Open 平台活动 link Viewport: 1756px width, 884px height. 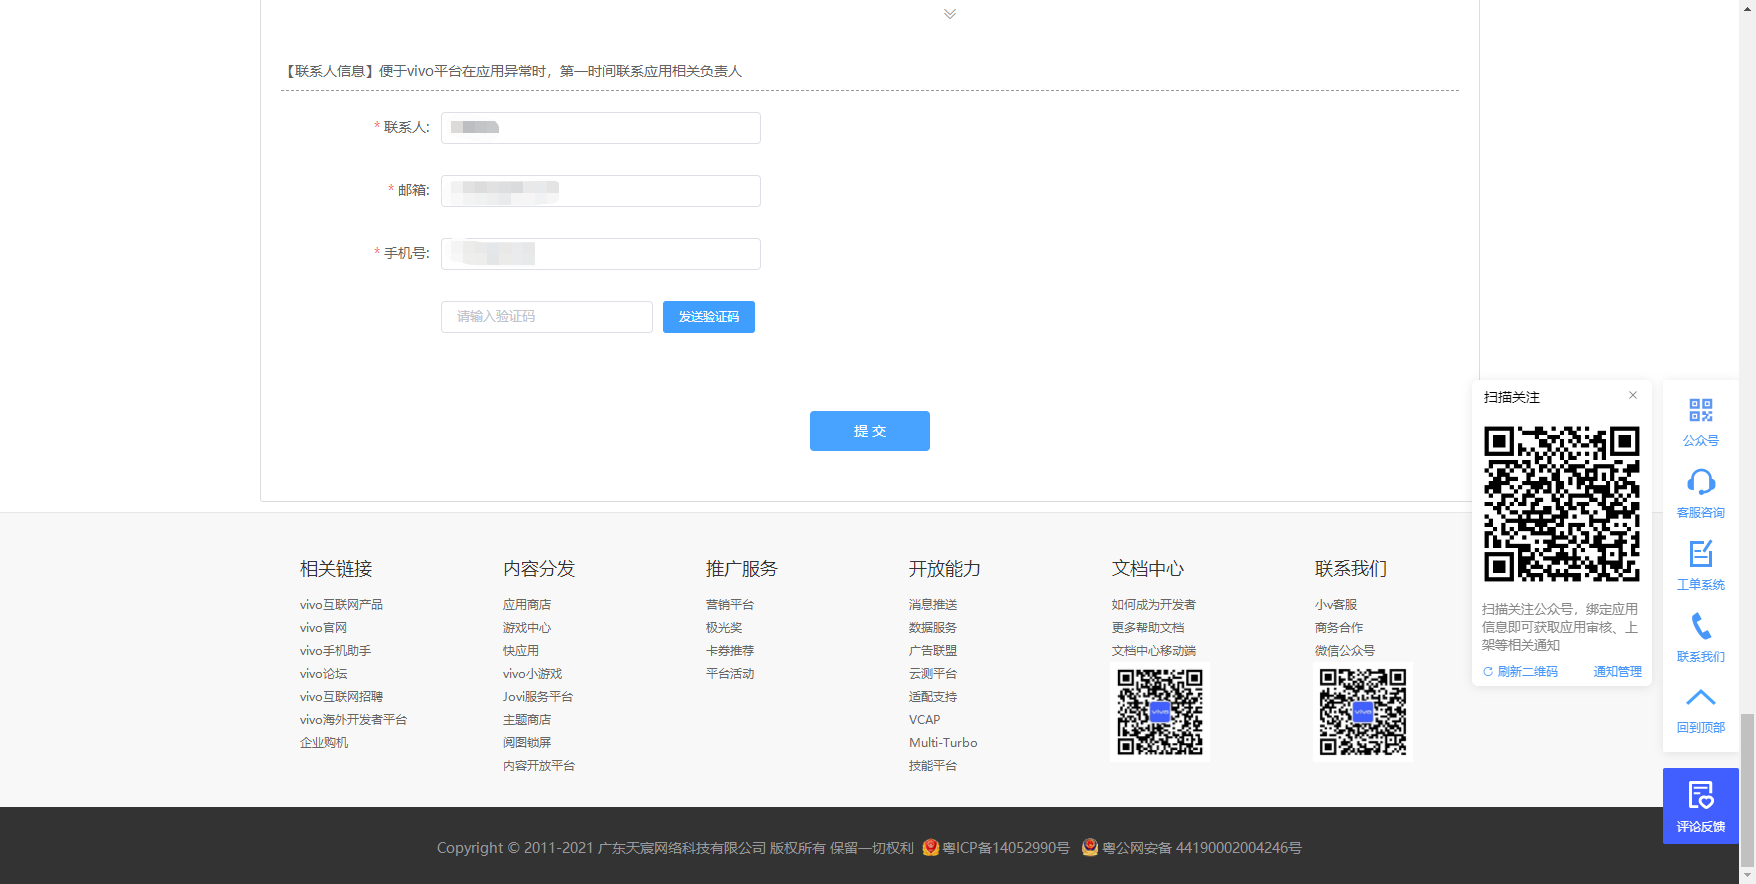(730, 674)
